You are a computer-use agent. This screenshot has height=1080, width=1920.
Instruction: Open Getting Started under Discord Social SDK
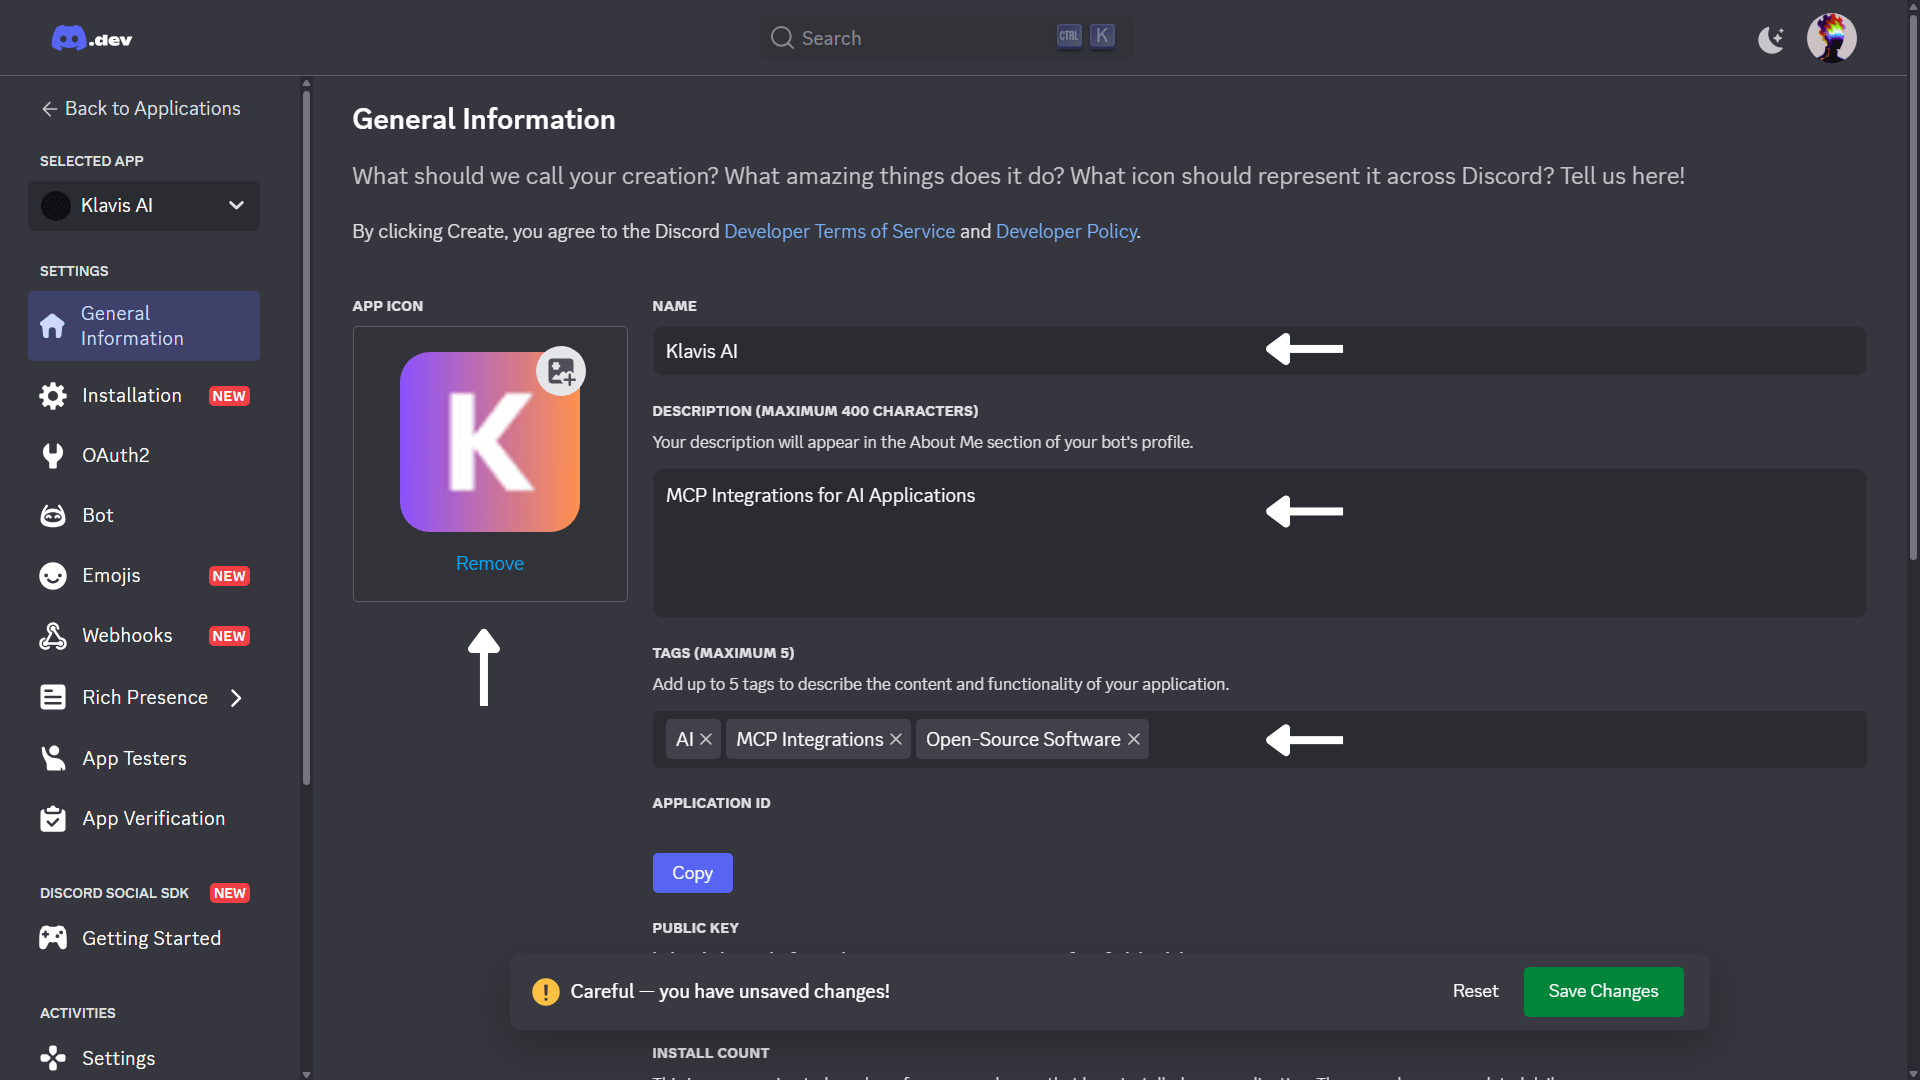click(151, 939)
